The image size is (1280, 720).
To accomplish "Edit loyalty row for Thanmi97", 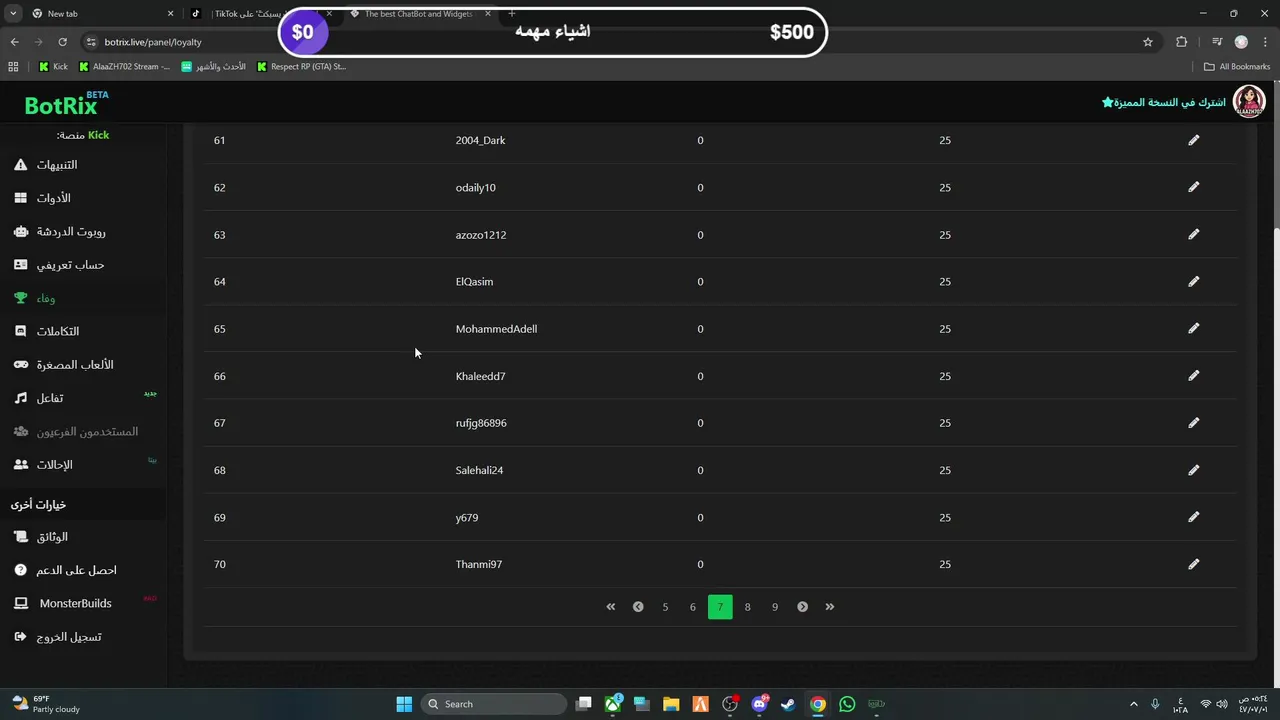I will point(1193,564).
